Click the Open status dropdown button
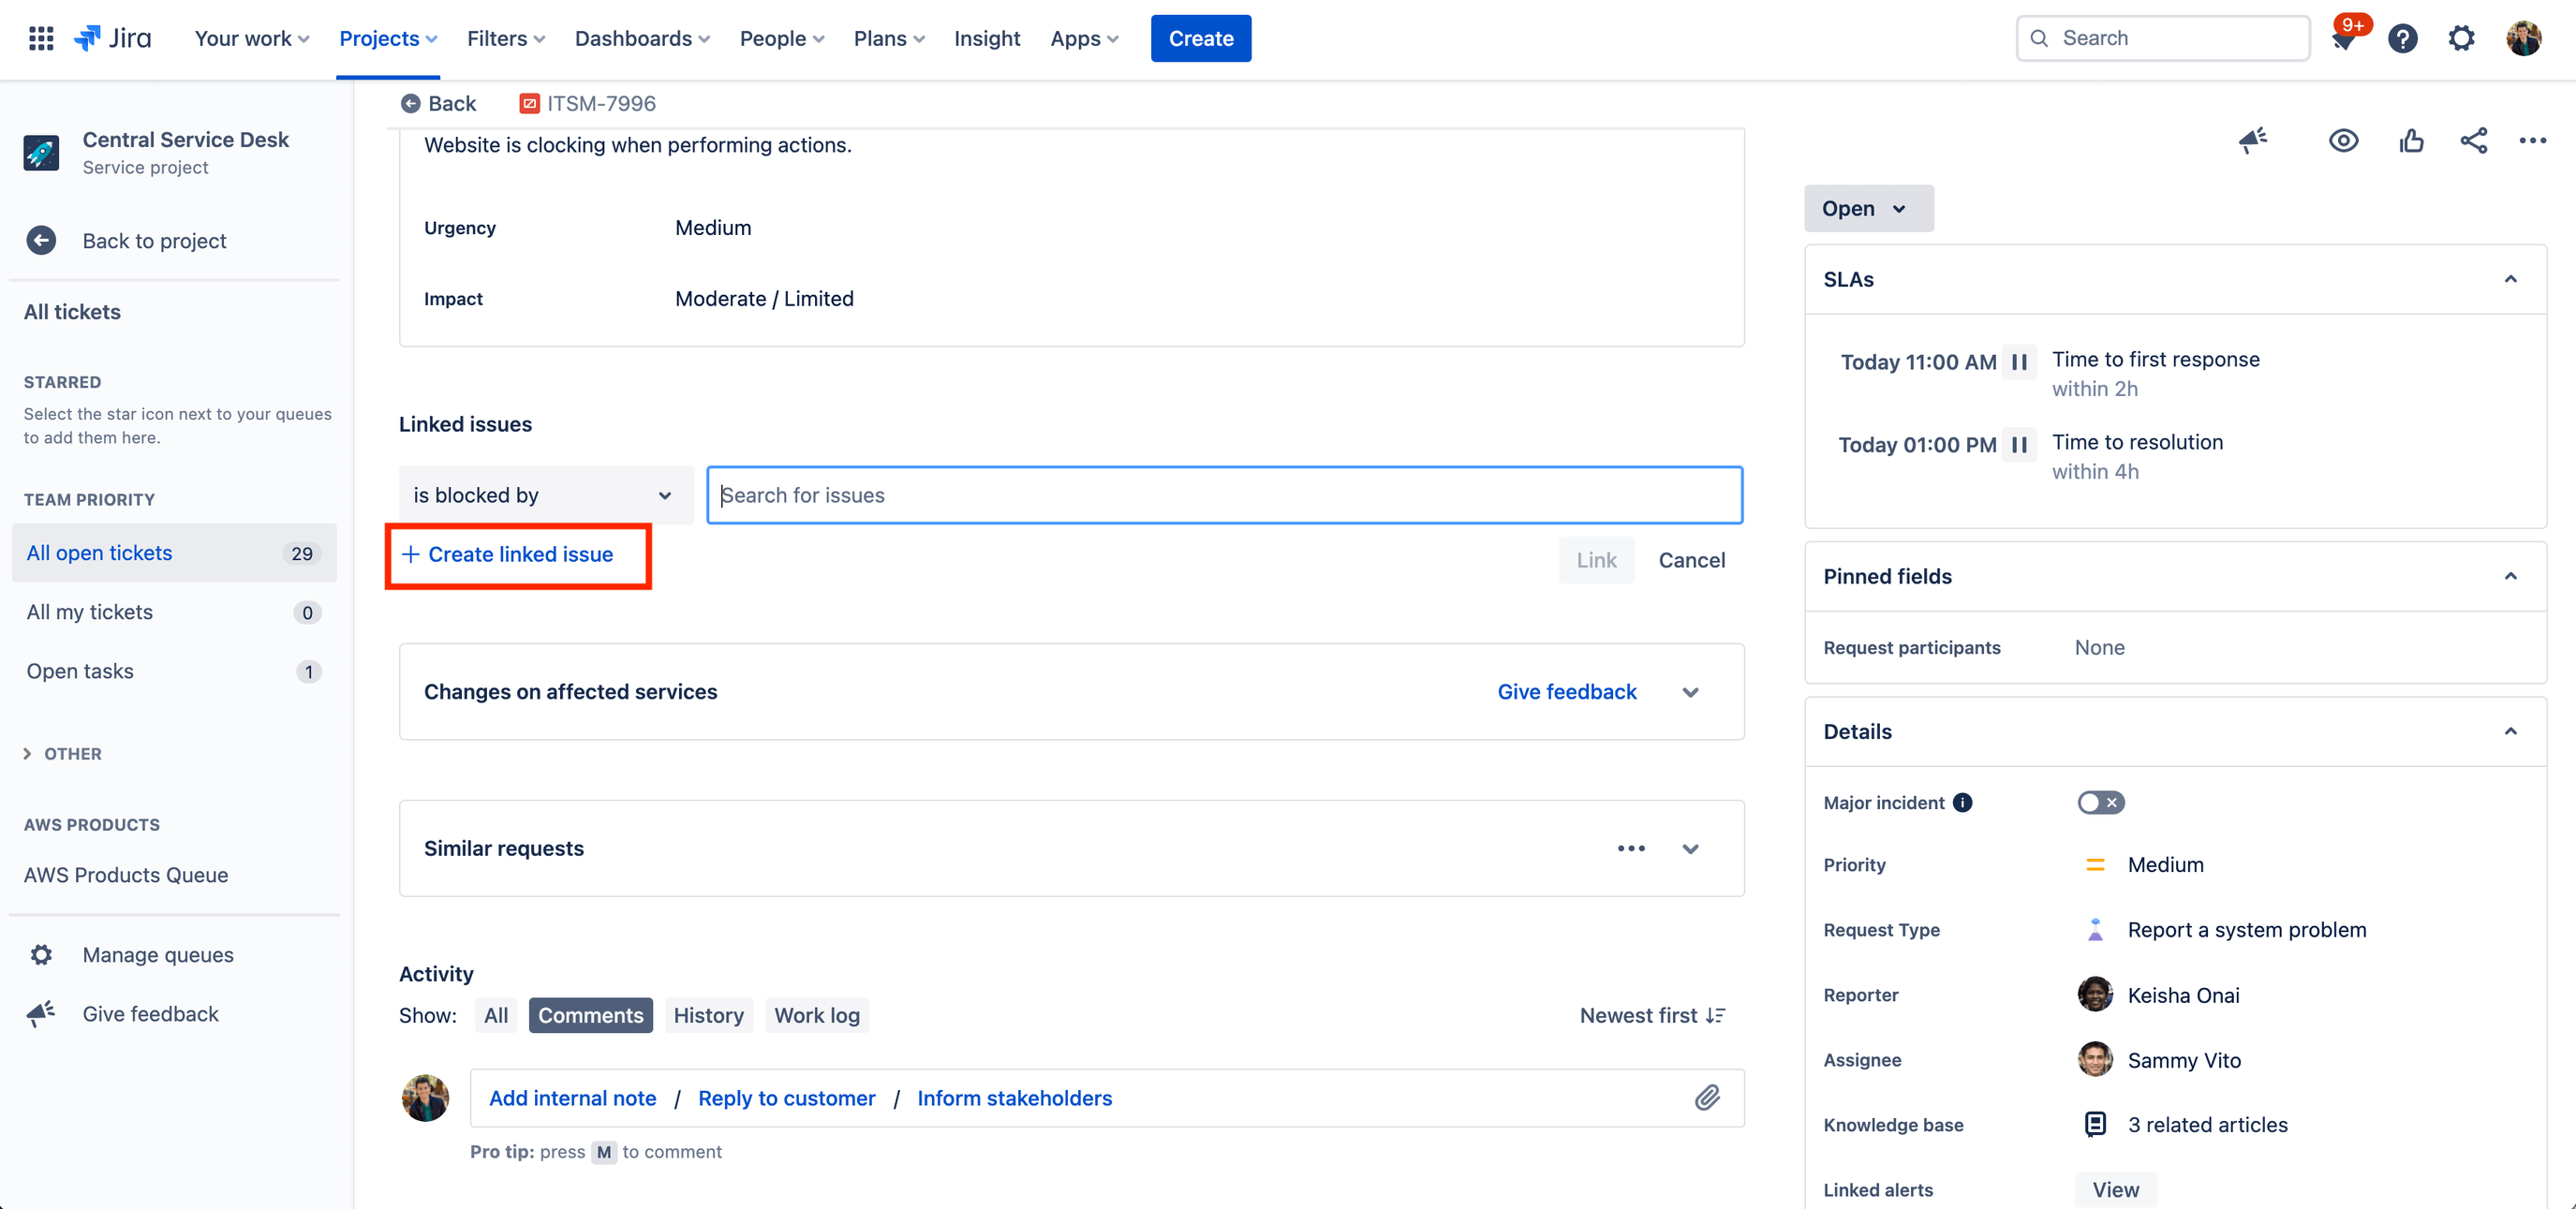2576x1209 pixels. (1865, 207)
